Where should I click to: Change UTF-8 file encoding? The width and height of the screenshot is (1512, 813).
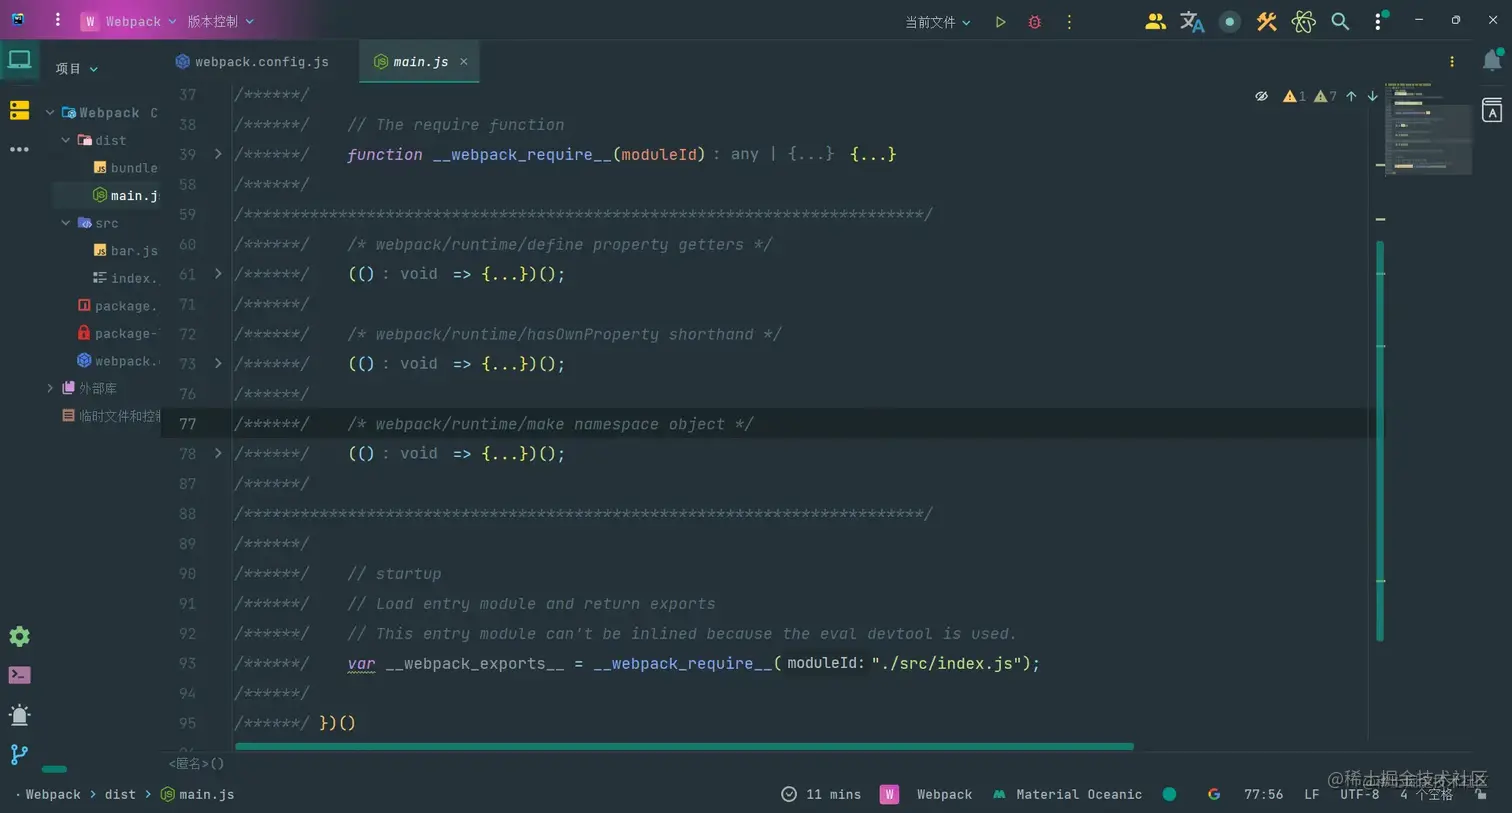pos(1359,794)
